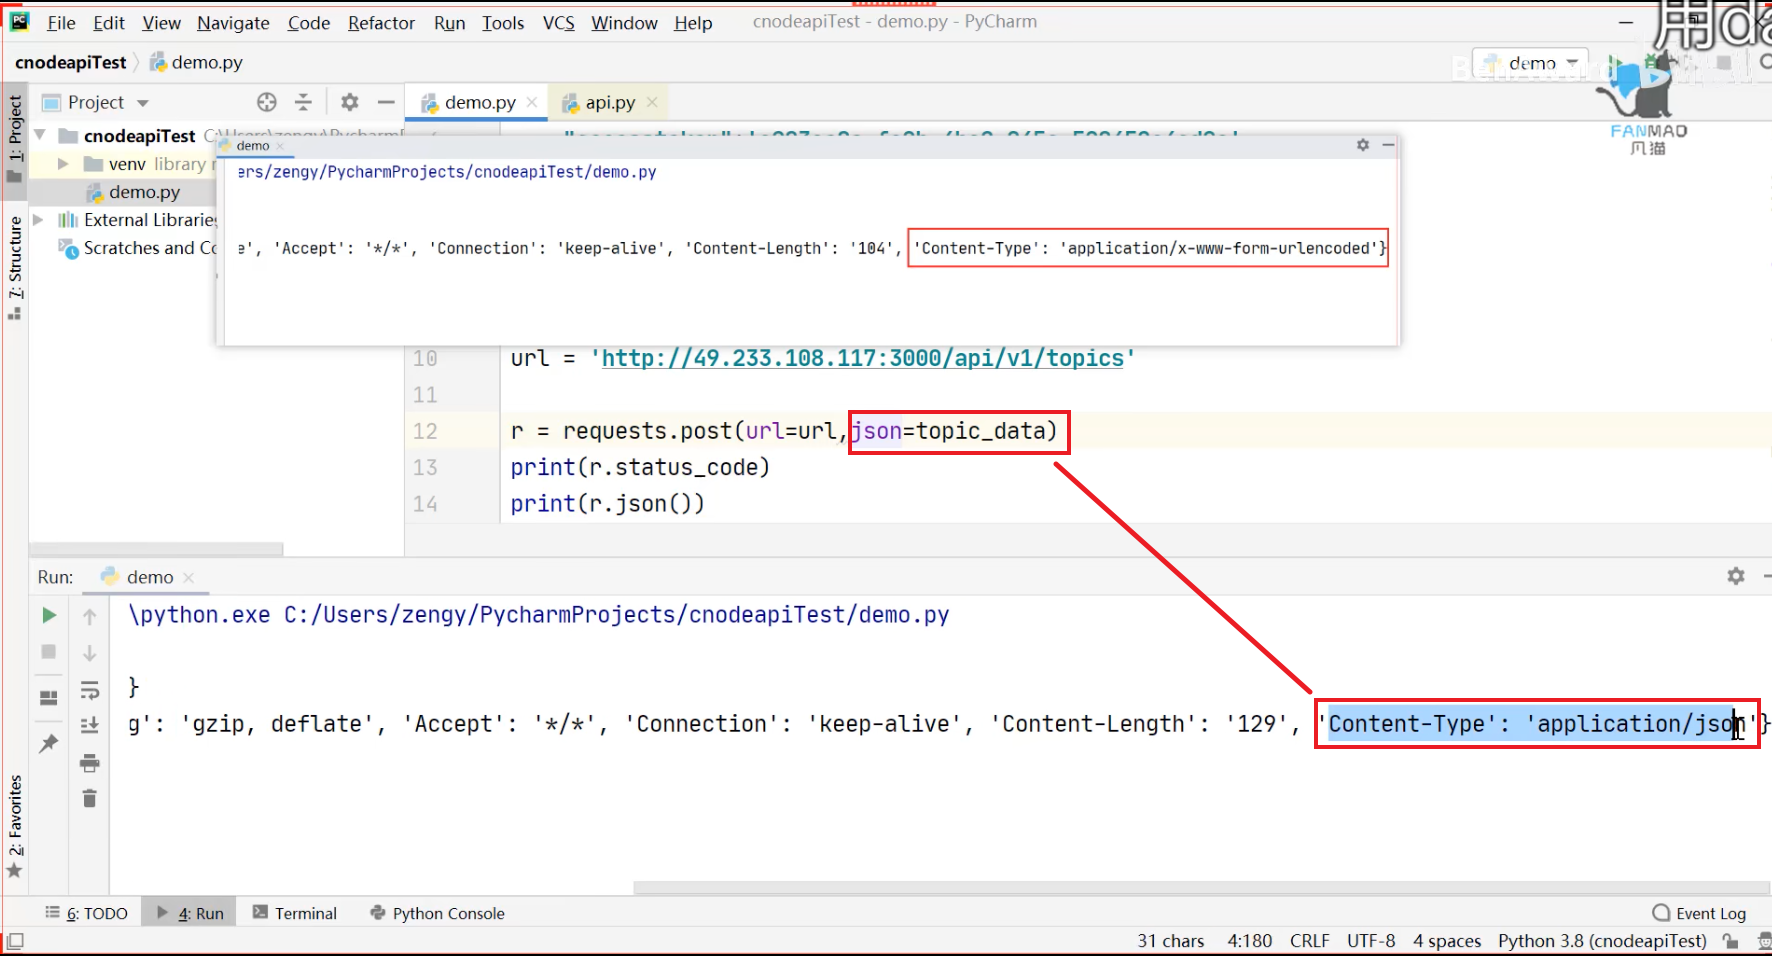Click the UTF-8 encoding selector
This screenshot has height=956, width=1772.
[x=1371, y=941]
